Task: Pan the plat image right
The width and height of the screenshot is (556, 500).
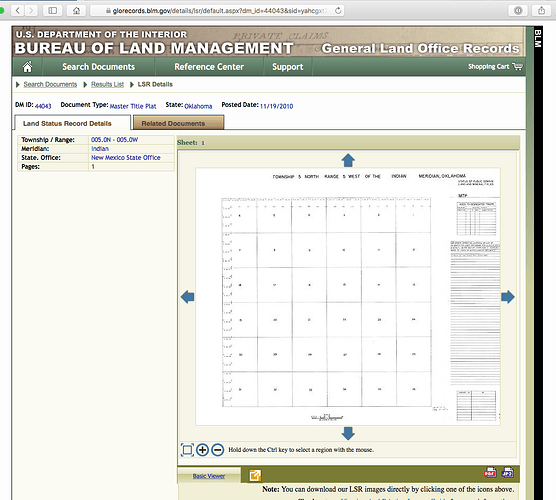Action: (x=508, y=297)
